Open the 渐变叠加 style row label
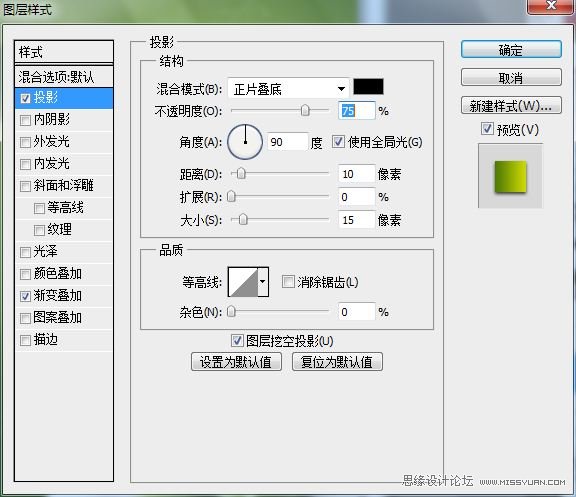This screenshot has height=497, width=576. click(x=58, y=296)
